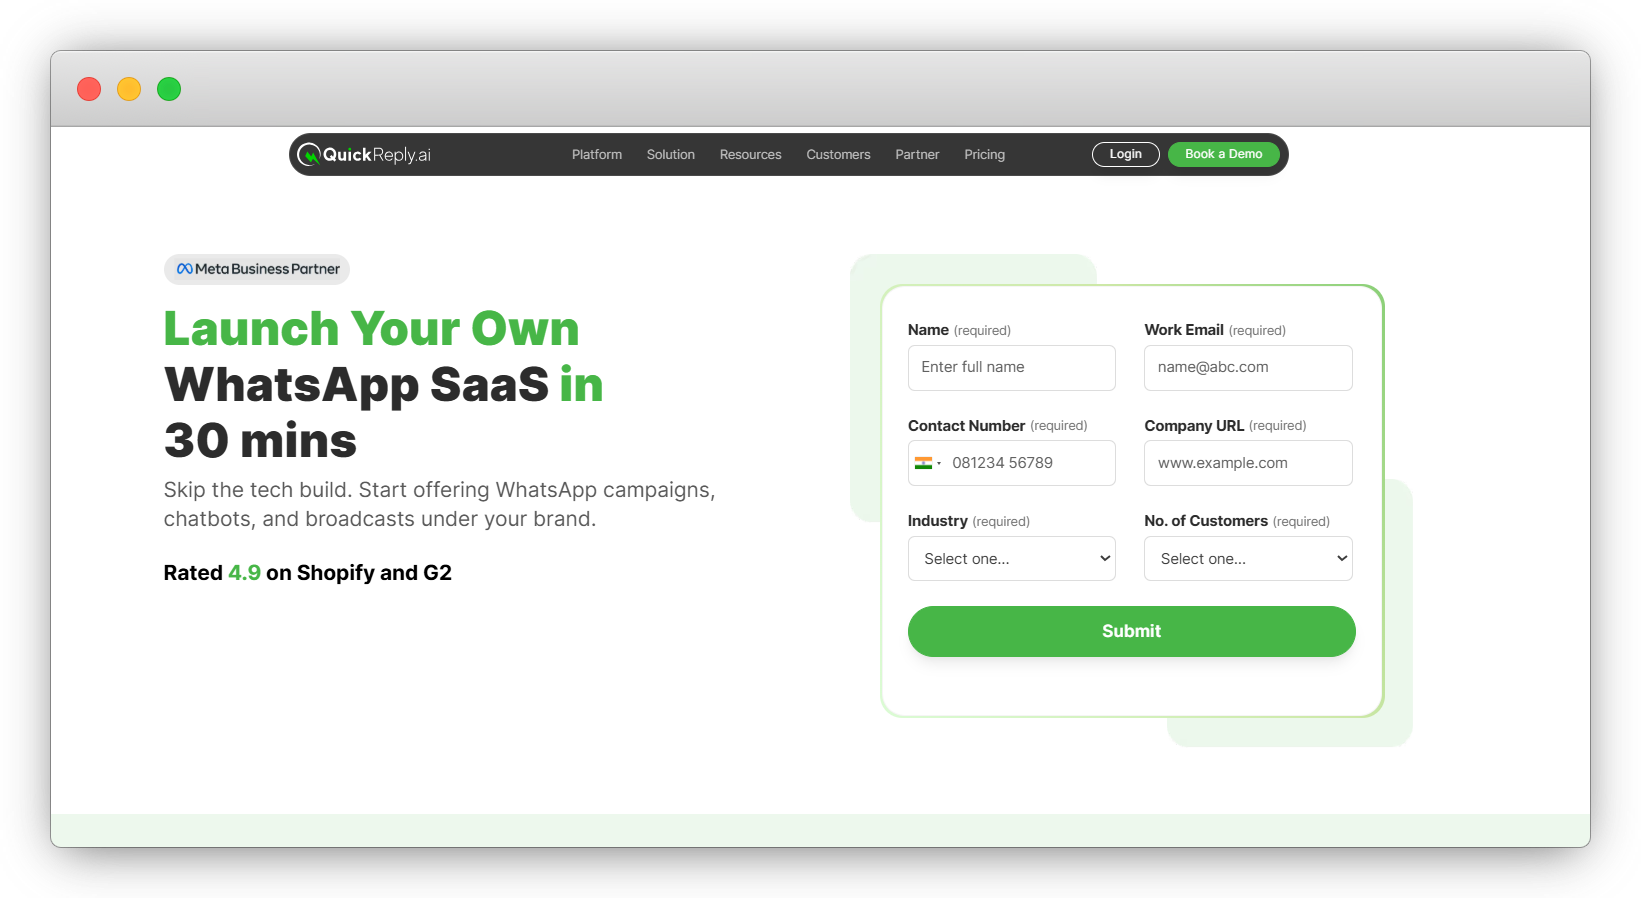
Task: Maximize the window with the green button
Action: coord(169,89)
